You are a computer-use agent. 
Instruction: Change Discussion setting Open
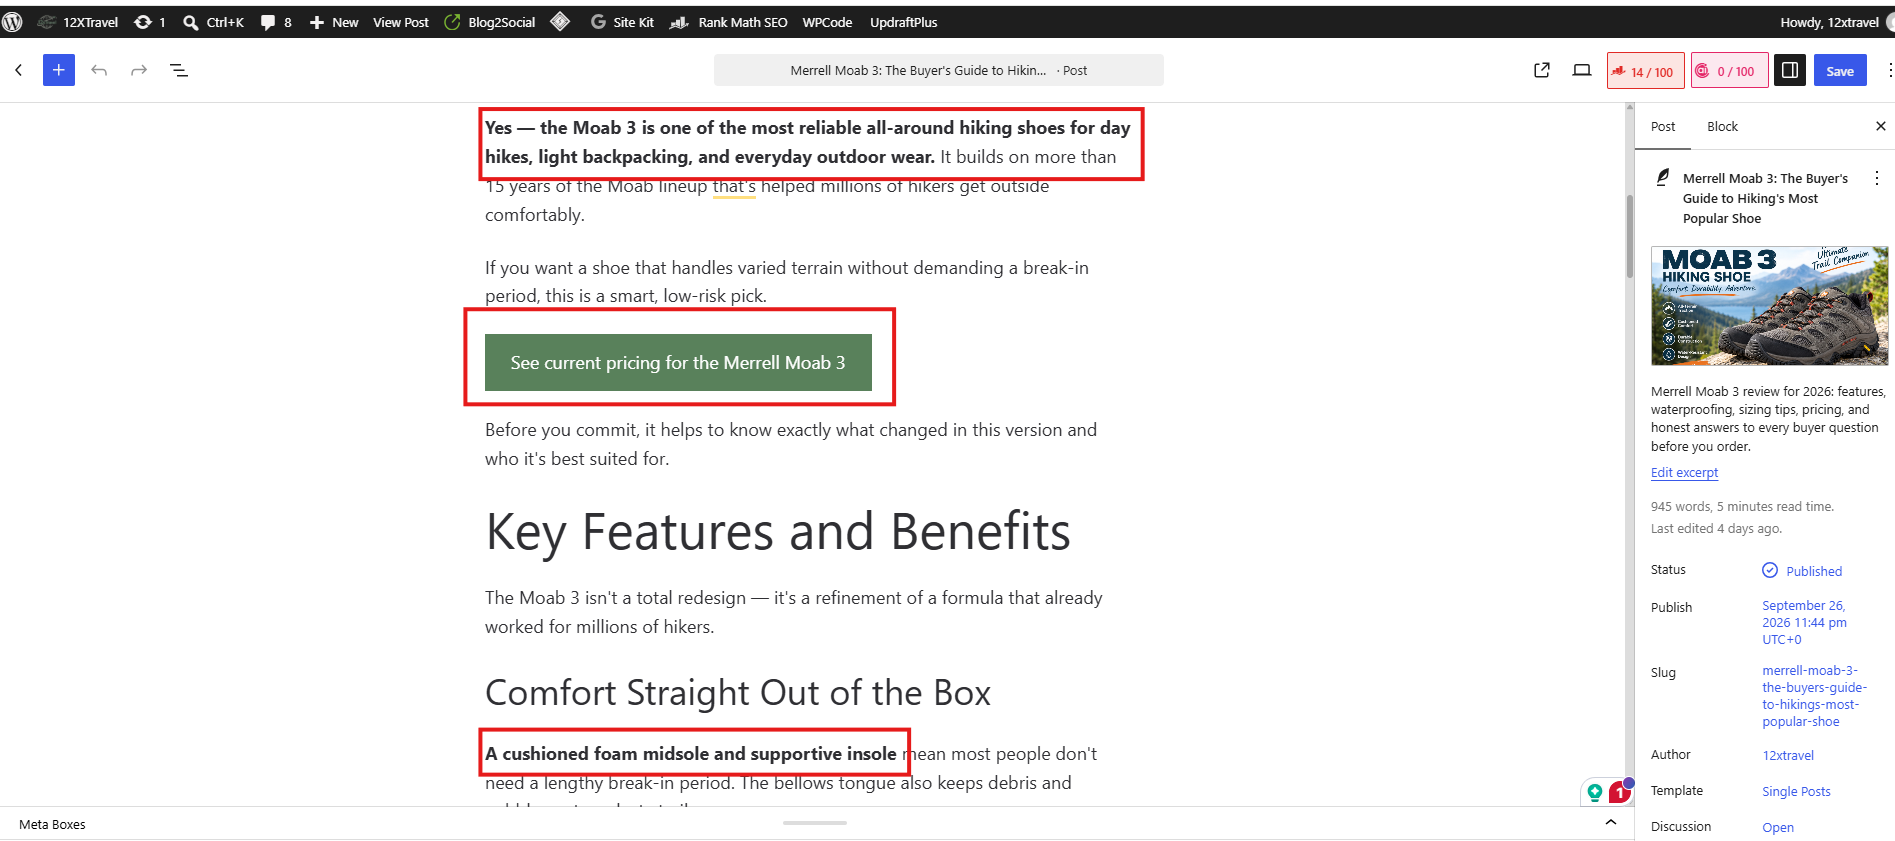click(x=1778, y=828)
